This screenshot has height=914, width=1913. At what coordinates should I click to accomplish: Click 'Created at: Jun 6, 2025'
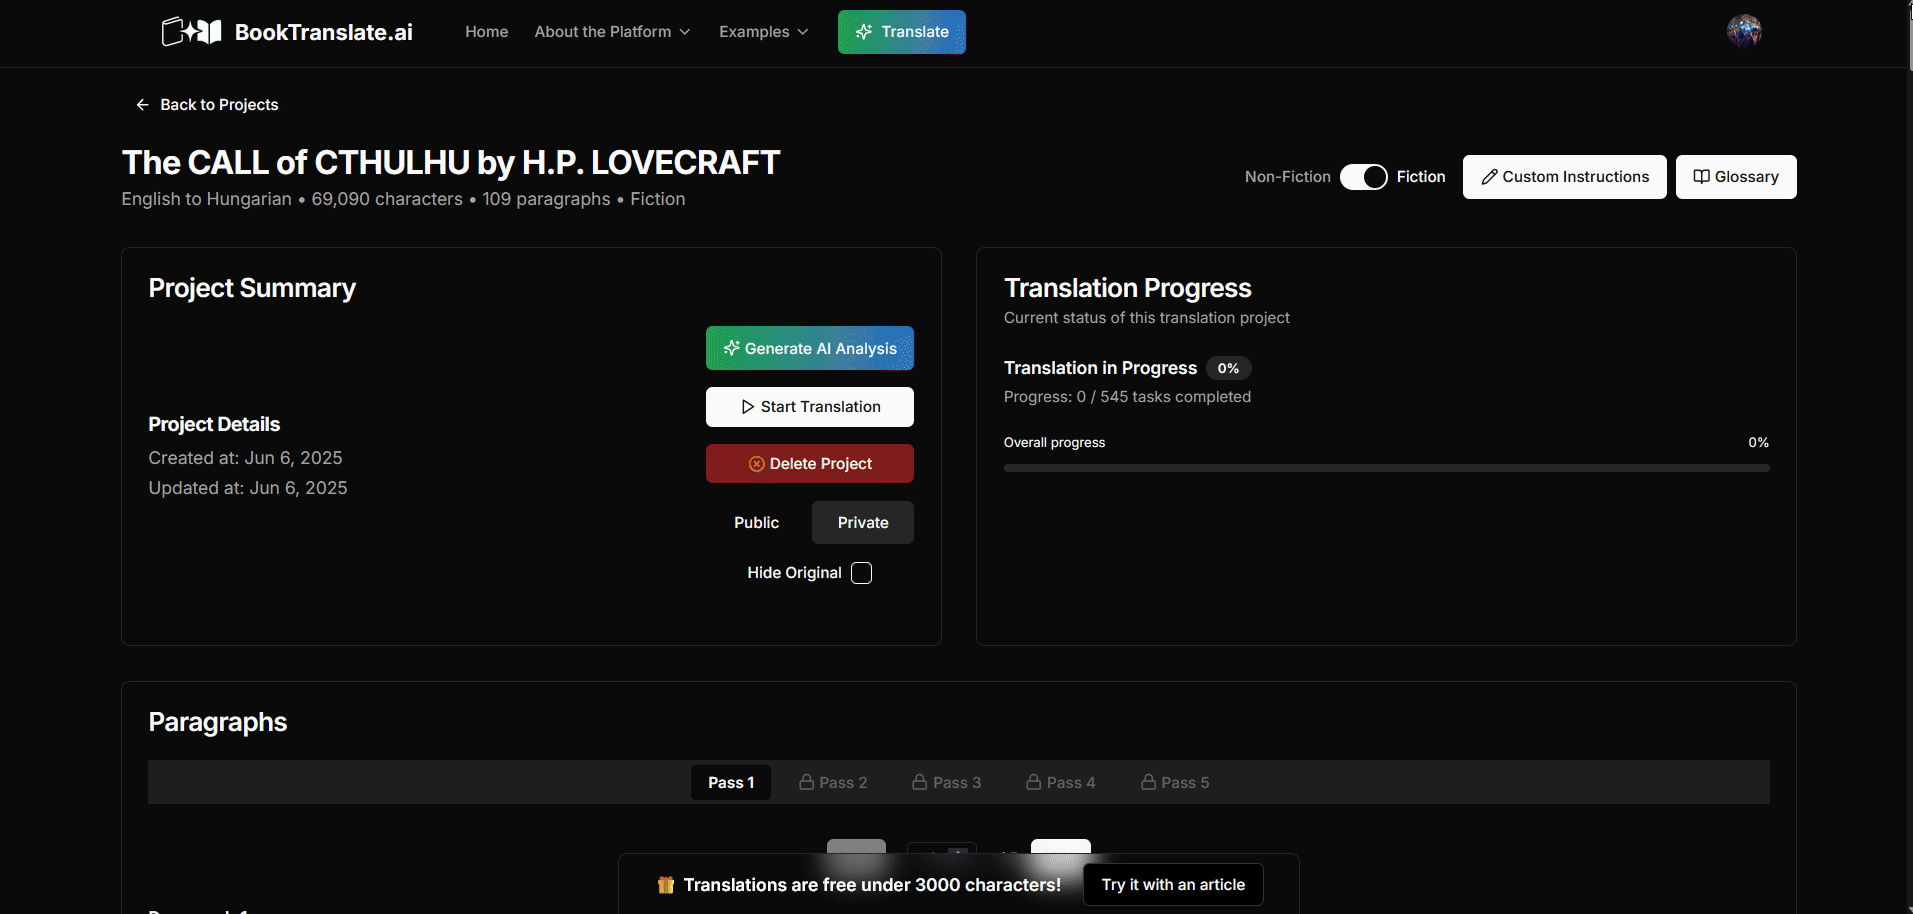click(245, 458)
